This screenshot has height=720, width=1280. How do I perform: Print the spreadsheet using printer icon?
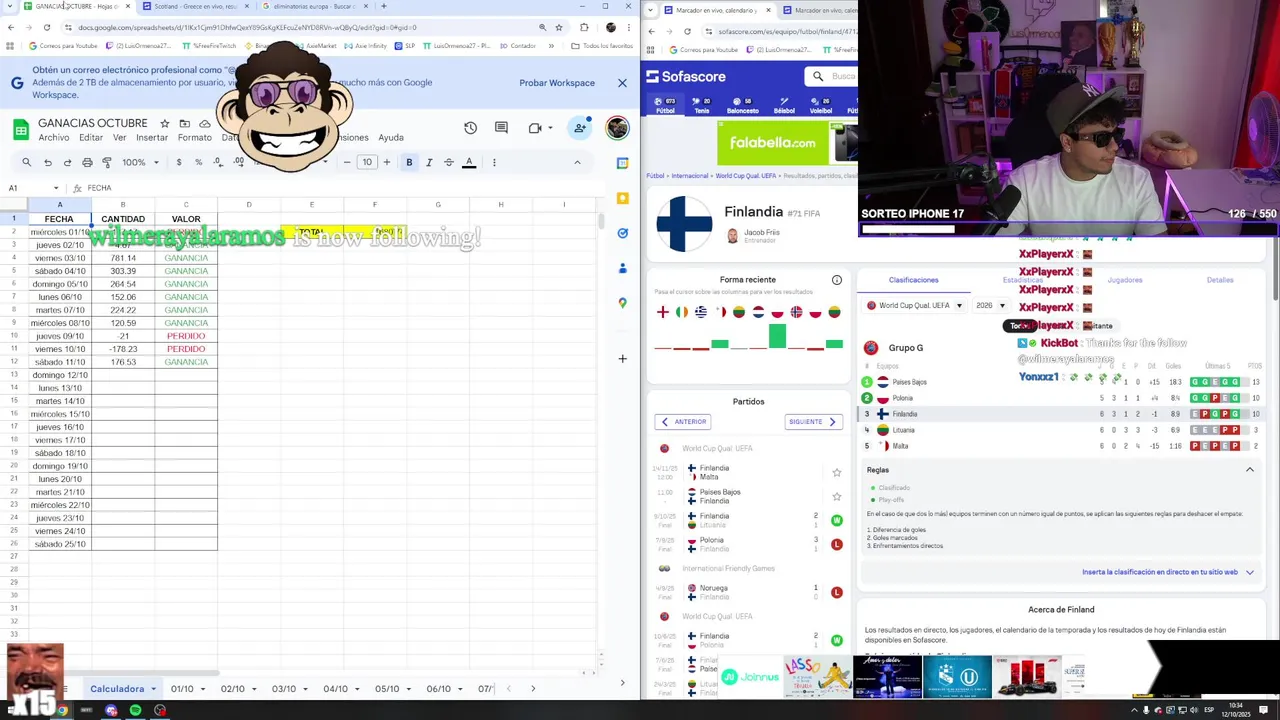click(x=87, y=162)
